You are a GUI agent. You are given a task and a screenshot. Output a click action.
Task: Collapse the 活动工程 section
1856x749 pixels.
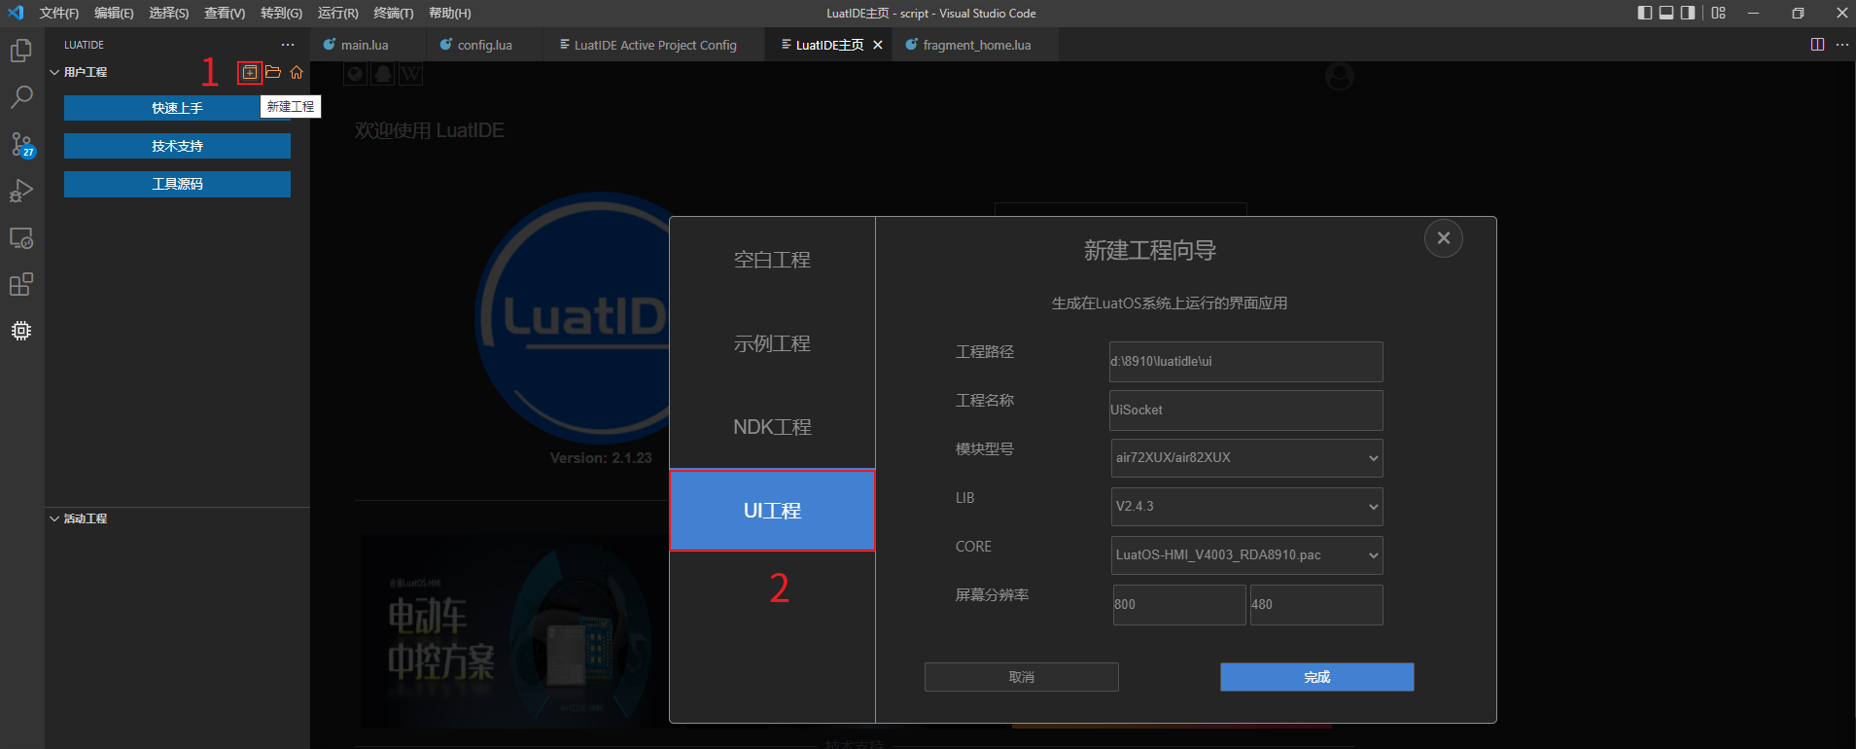(54, 518)
